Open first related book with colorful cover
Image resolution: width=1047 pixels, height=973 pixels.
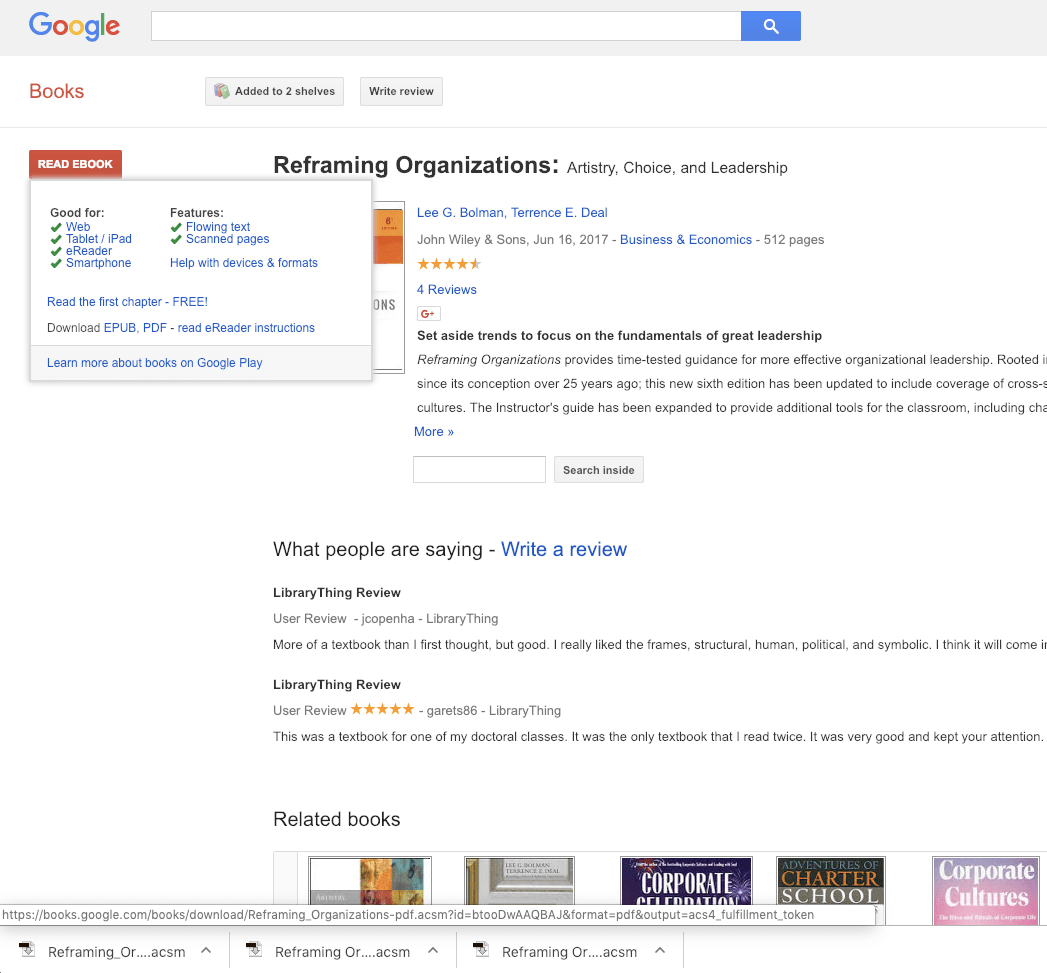(370, 882)
